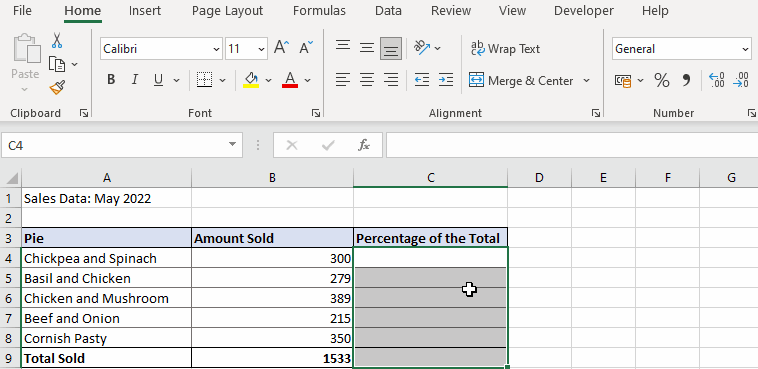
Task: Click the Orientation text angle icon
Action: tap(422, 48)
